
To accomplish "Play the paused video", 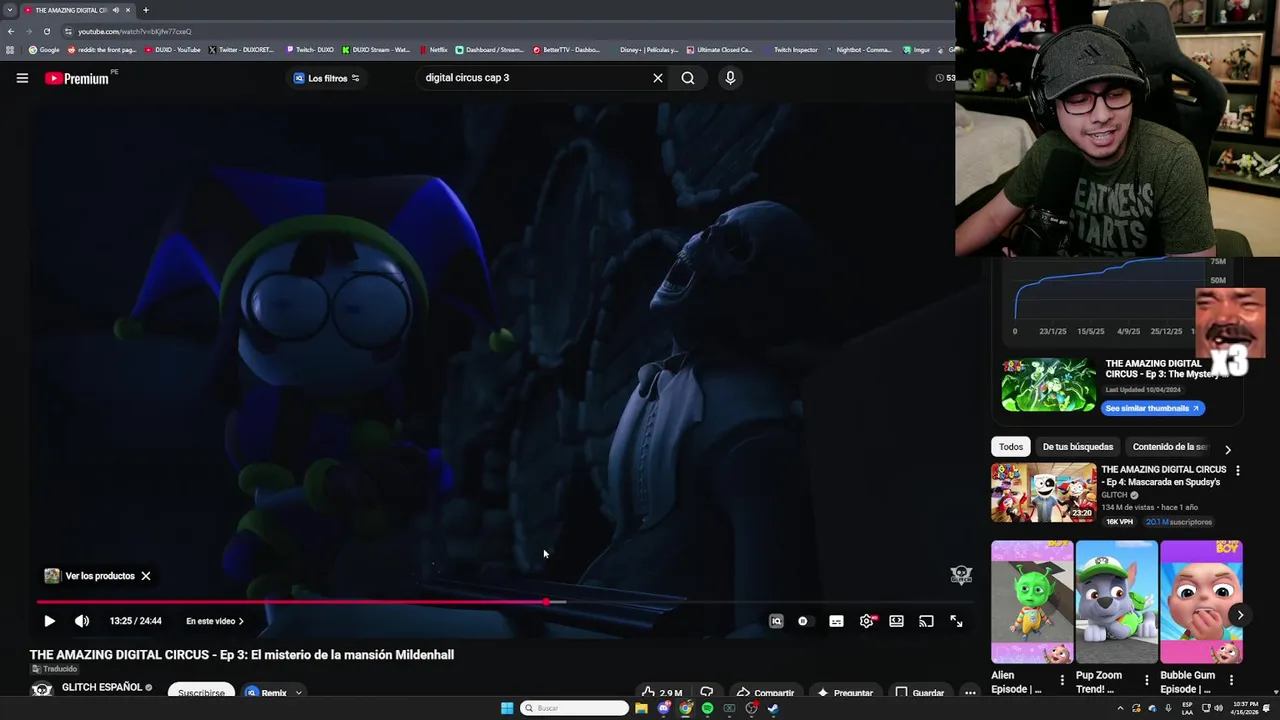I will pos(49,621).
